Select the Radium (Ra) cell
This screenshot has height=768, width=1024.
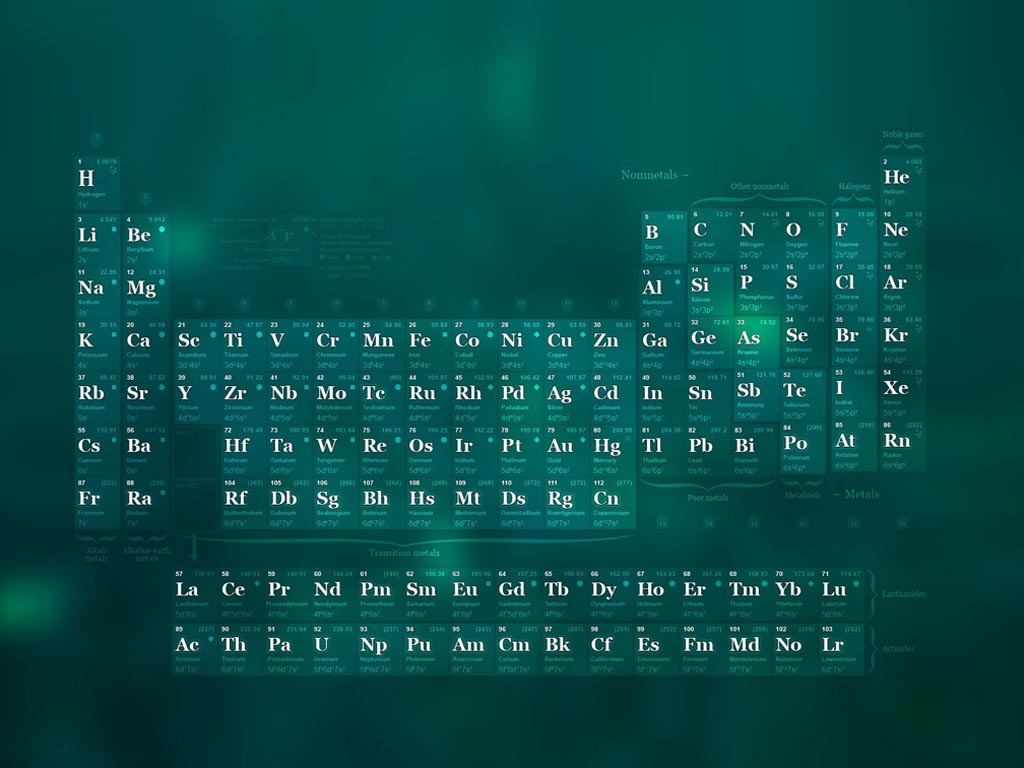click(x=146, y=504)
